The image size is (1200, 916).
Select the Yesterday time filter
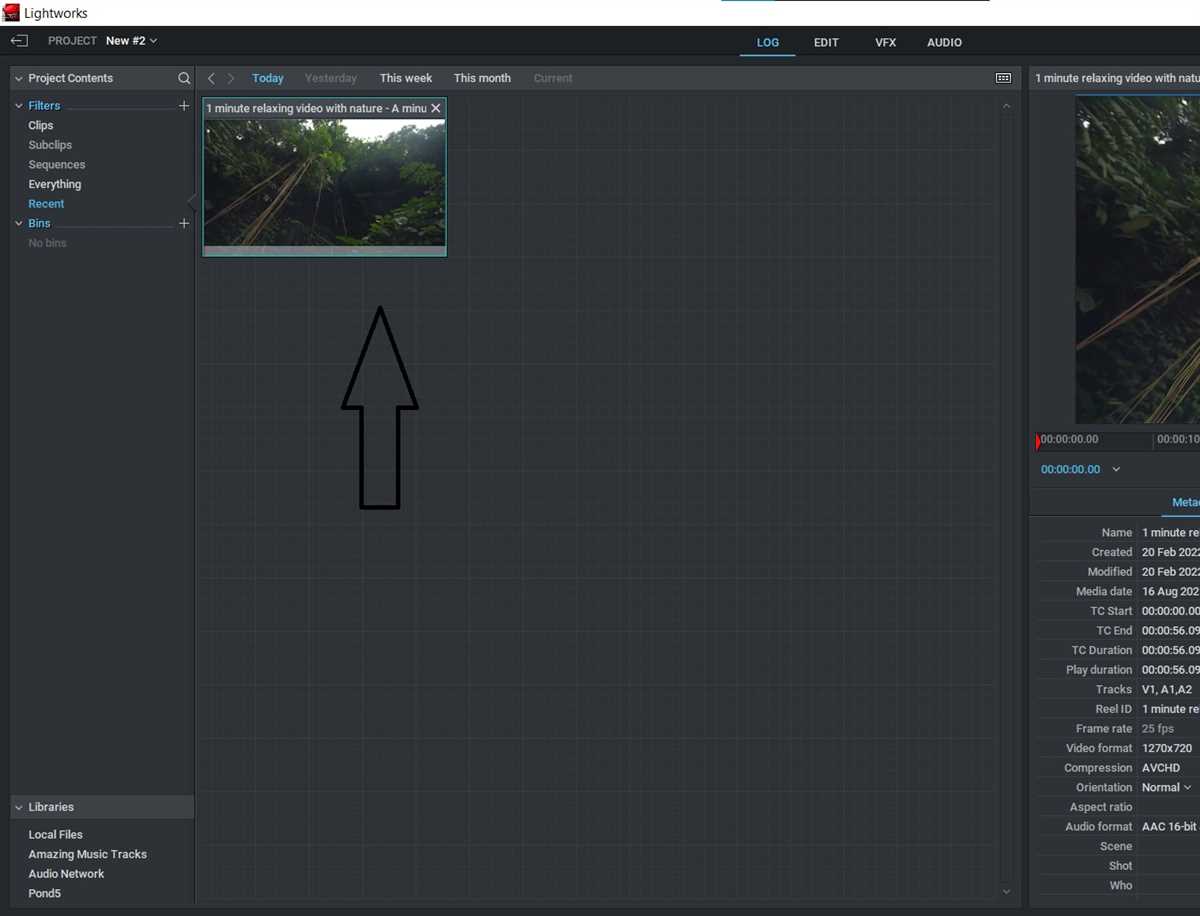(x=331, y=78)
